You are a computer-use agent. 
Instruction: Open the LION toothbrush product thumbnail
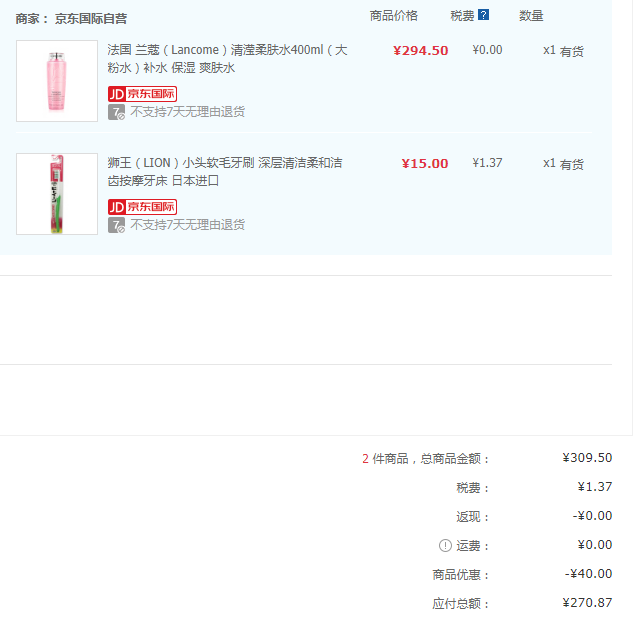(57, 194)
